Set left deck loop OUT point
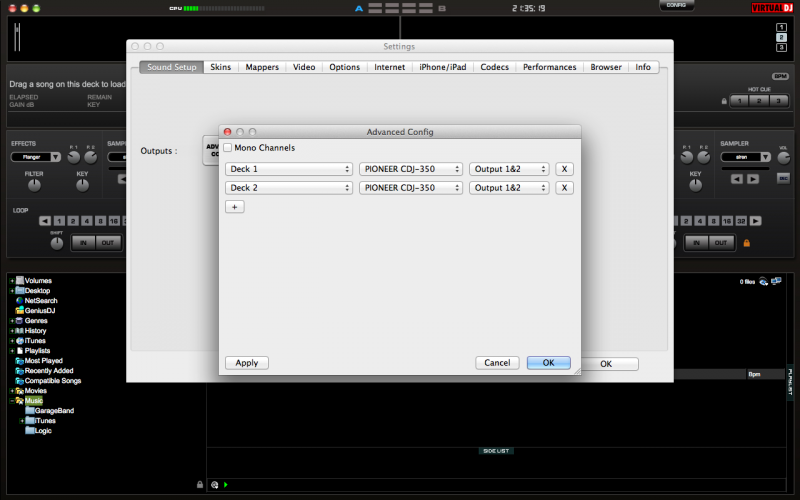The image size is (800, 500). (108, 243)
